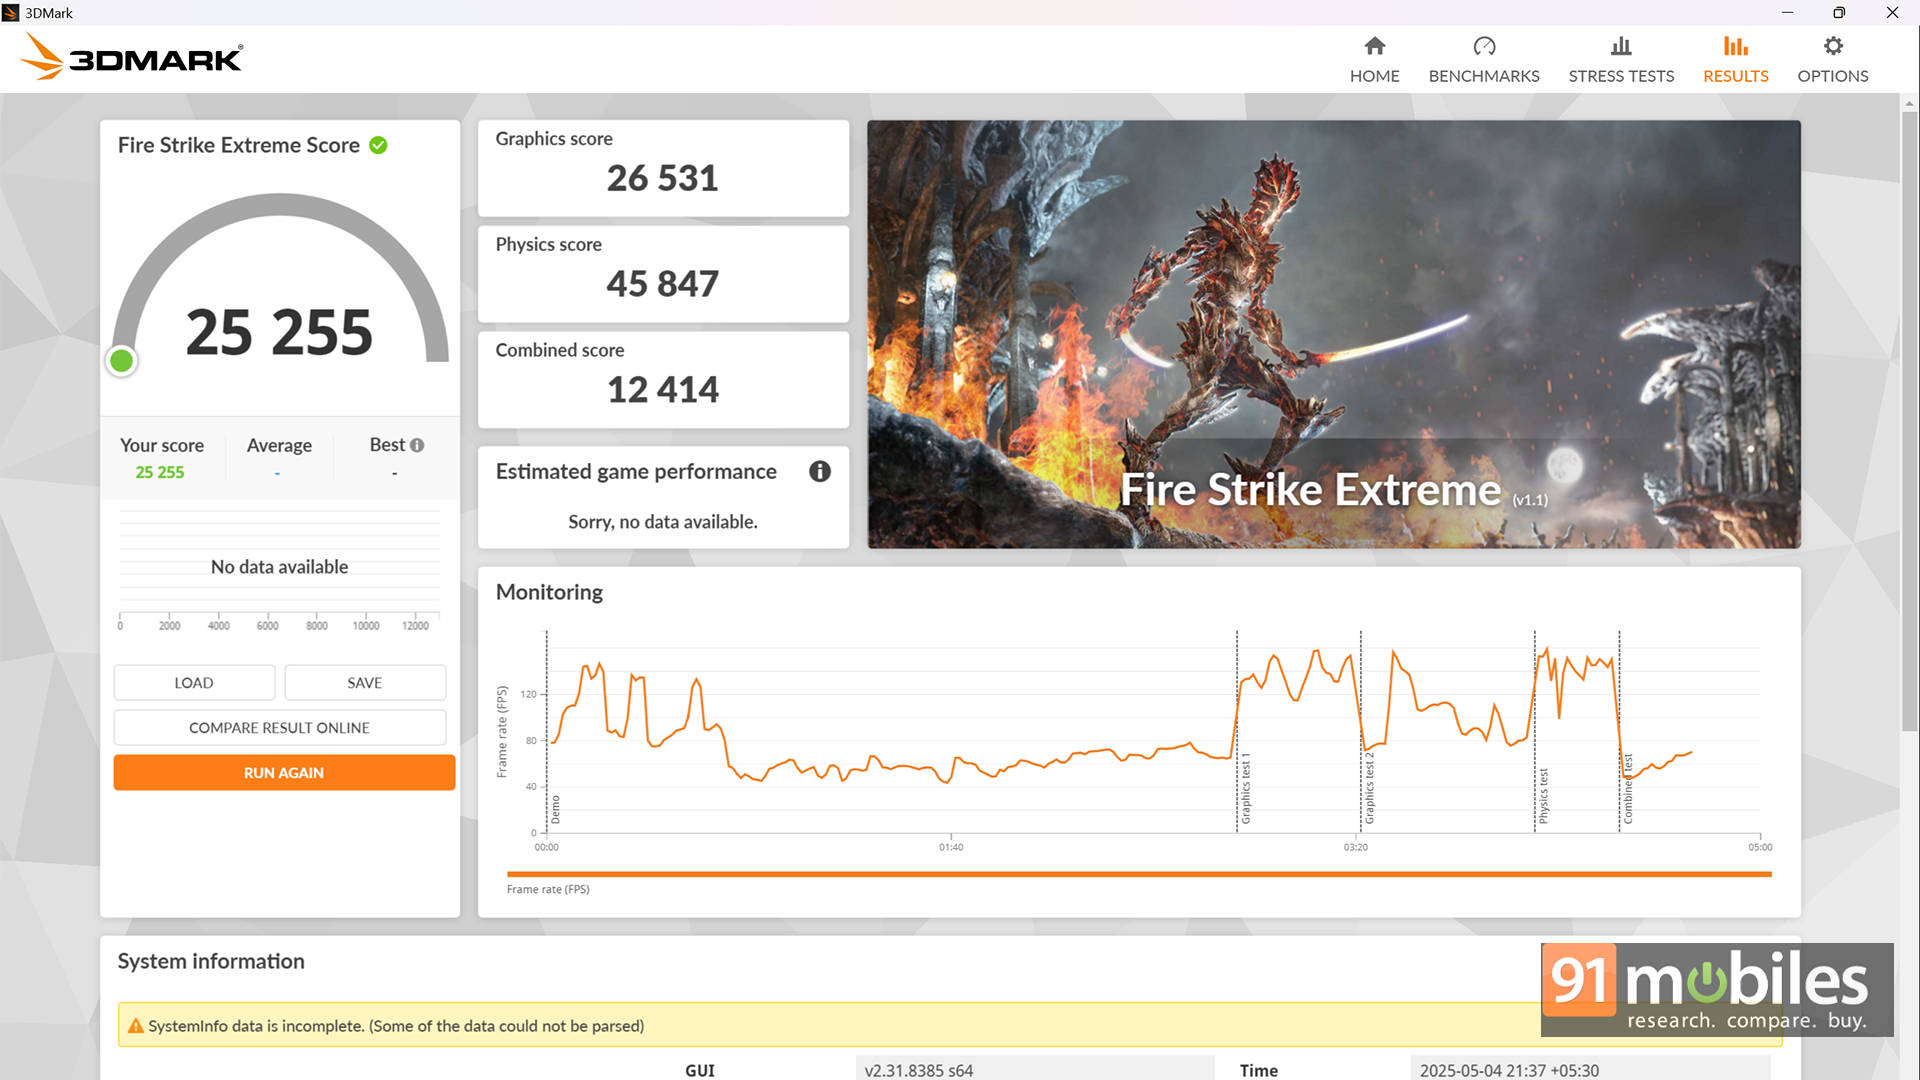
Task: Click the green Your score value 25 255
Action: click(160, 472)
